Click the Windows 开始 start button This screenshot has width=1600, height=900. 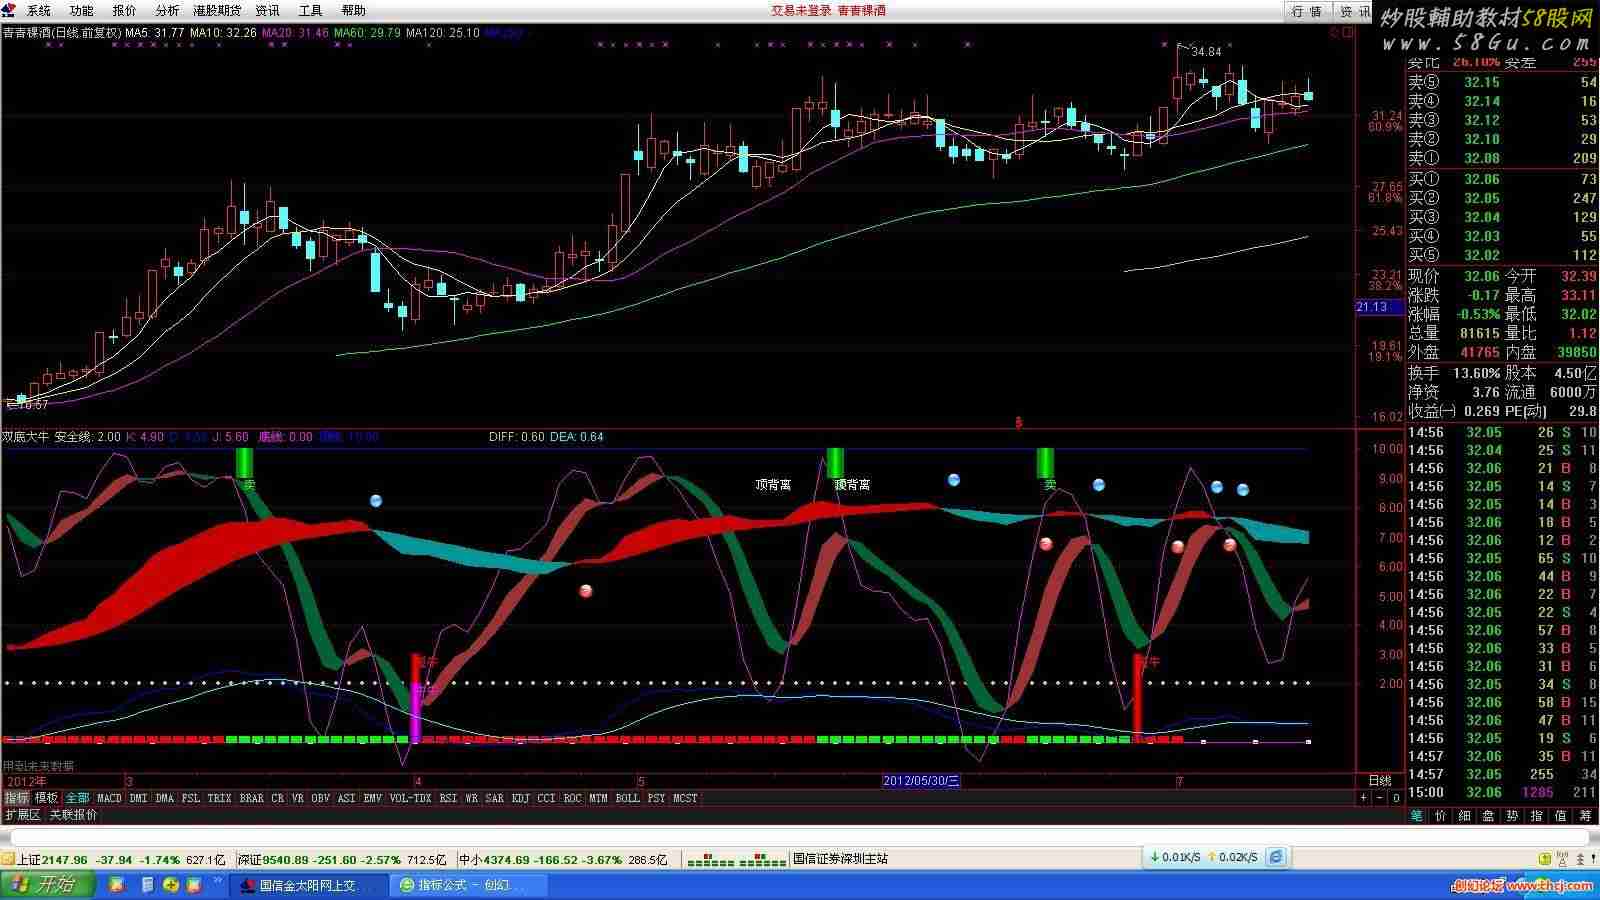coord(46,885)
